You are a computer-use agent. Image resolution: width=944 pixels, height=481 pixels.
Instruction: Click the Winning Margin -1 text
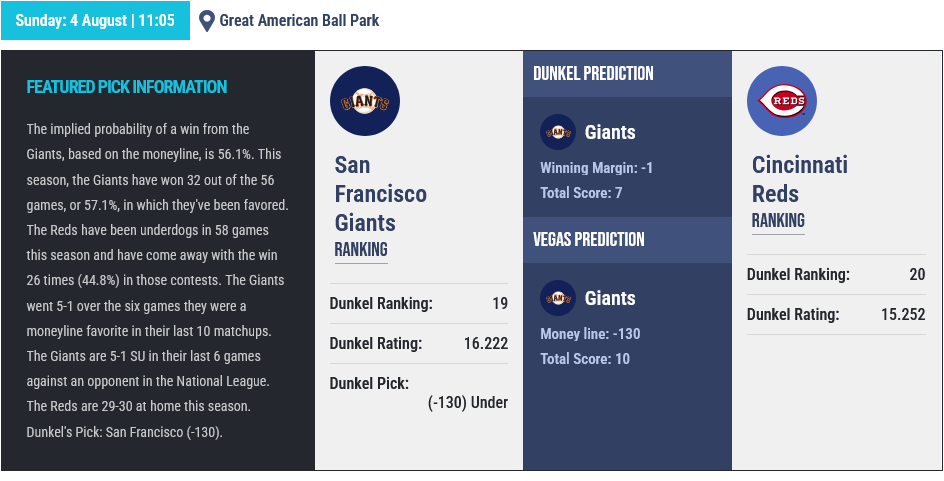596,167
